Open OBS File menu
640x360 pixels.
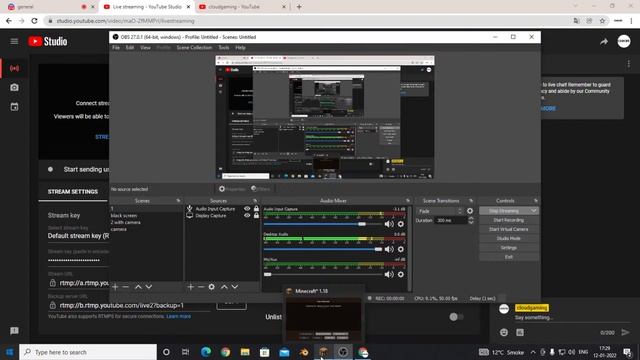point(116,48)
